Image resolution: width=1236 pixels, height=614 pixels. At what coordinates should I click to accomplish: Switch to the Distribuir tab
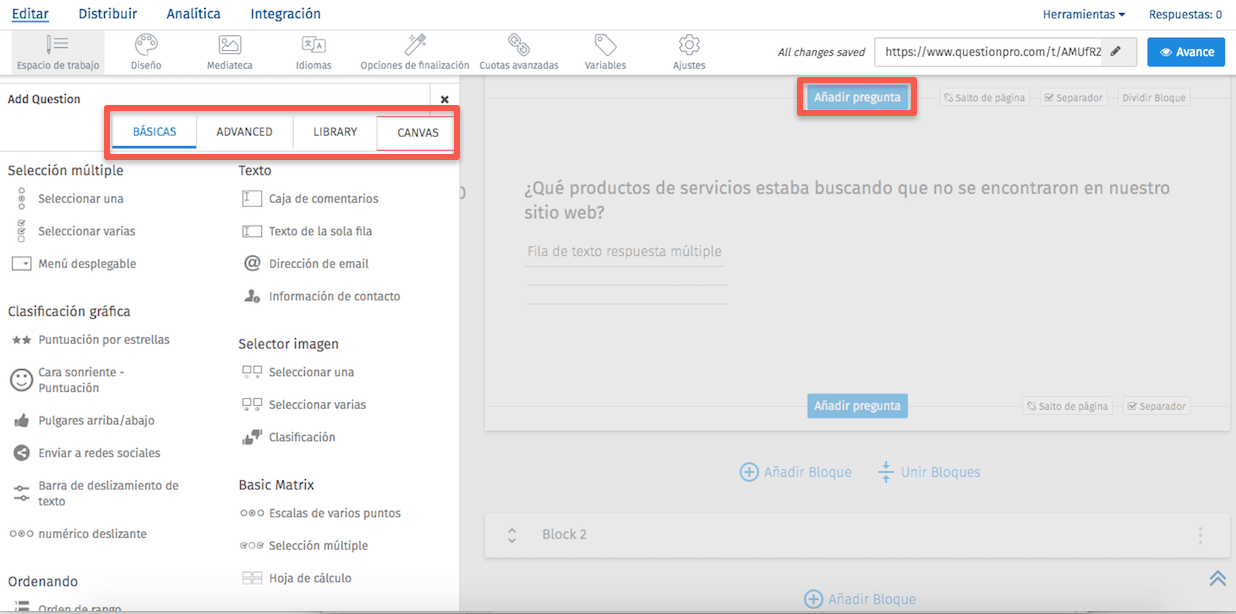coord(108,14)
